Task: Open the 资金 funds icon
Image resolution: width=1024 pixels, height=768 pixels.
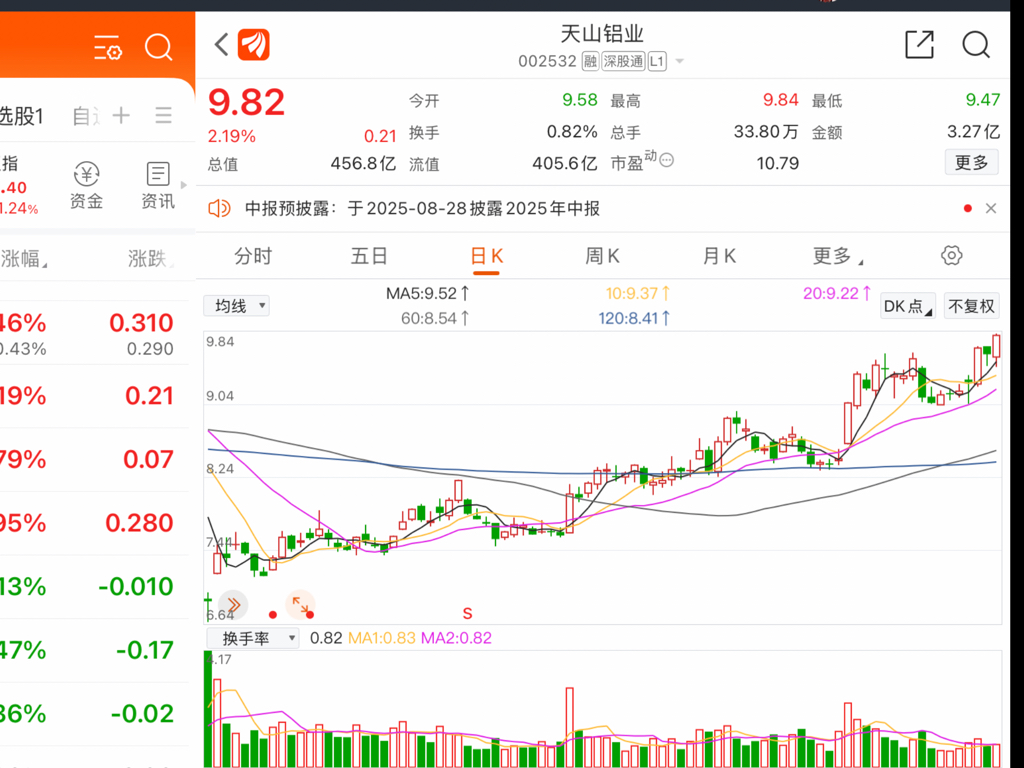Action: pyautogui.click(x=86, y=185)
